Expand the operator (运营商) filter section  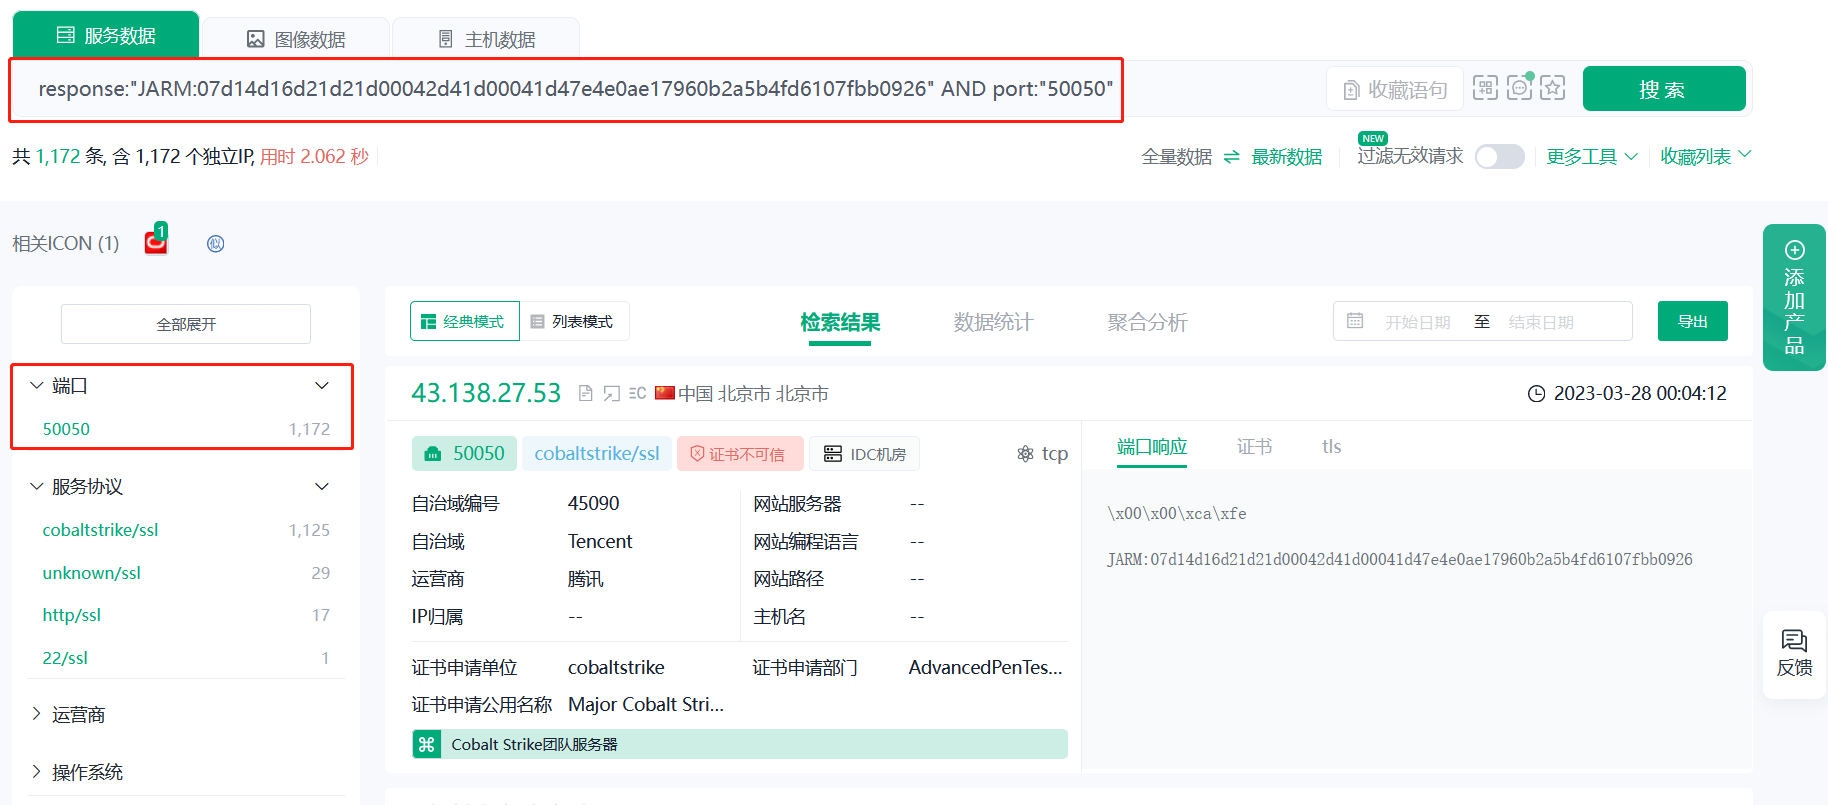78,714
